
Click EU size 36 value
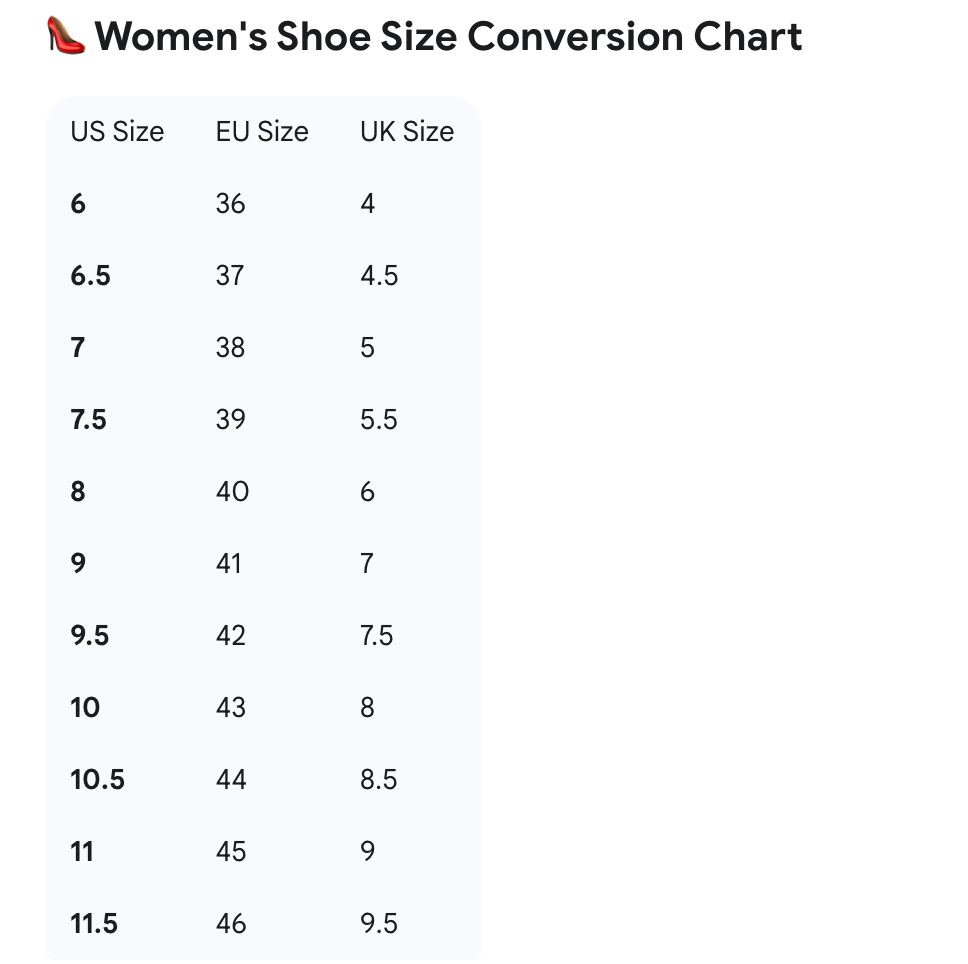(230, 204)
